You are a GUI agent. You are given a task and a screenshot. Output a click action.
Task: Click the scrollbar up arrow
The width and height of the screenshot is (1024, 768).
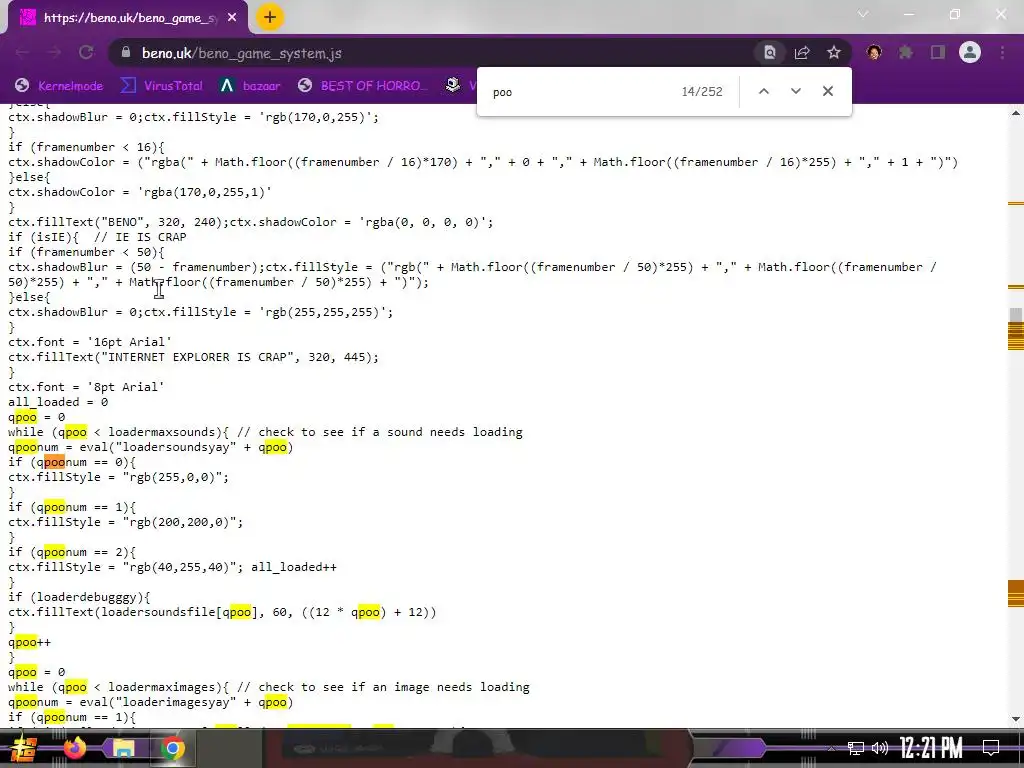[x=1016, y=113]
